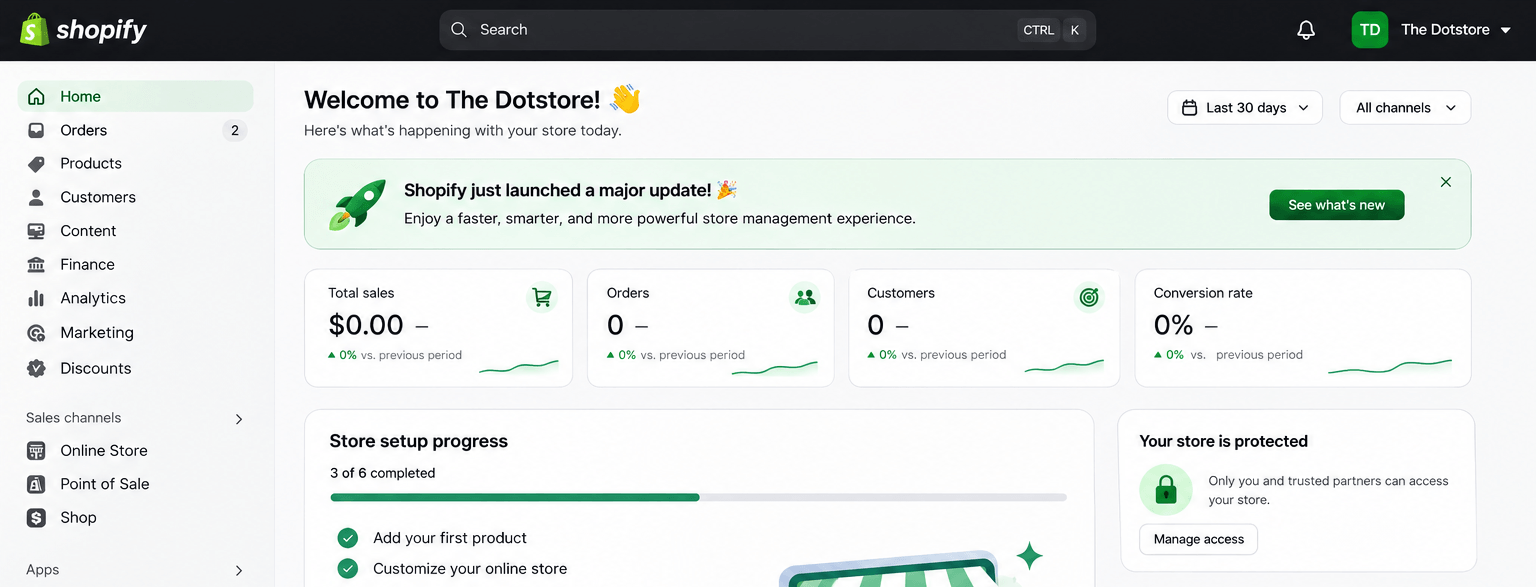This screenshot has height=587, width=1536.
Task: Click the $0.00 total sales value
Action: [366, 325]
